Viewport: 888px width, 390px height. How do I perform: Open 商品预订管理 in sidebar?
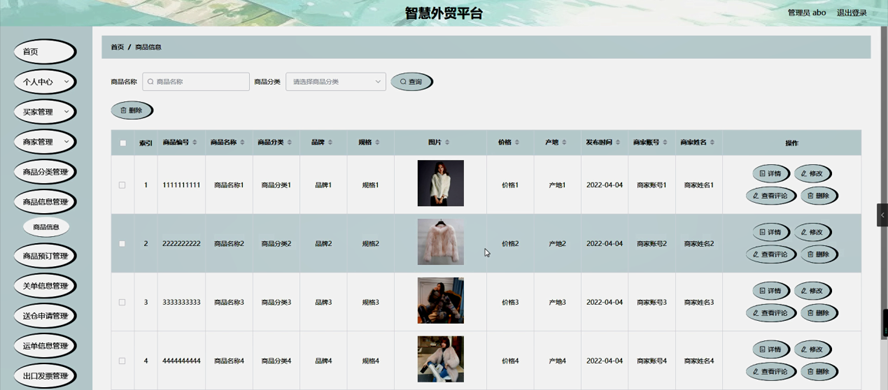[x=45, y=256]
